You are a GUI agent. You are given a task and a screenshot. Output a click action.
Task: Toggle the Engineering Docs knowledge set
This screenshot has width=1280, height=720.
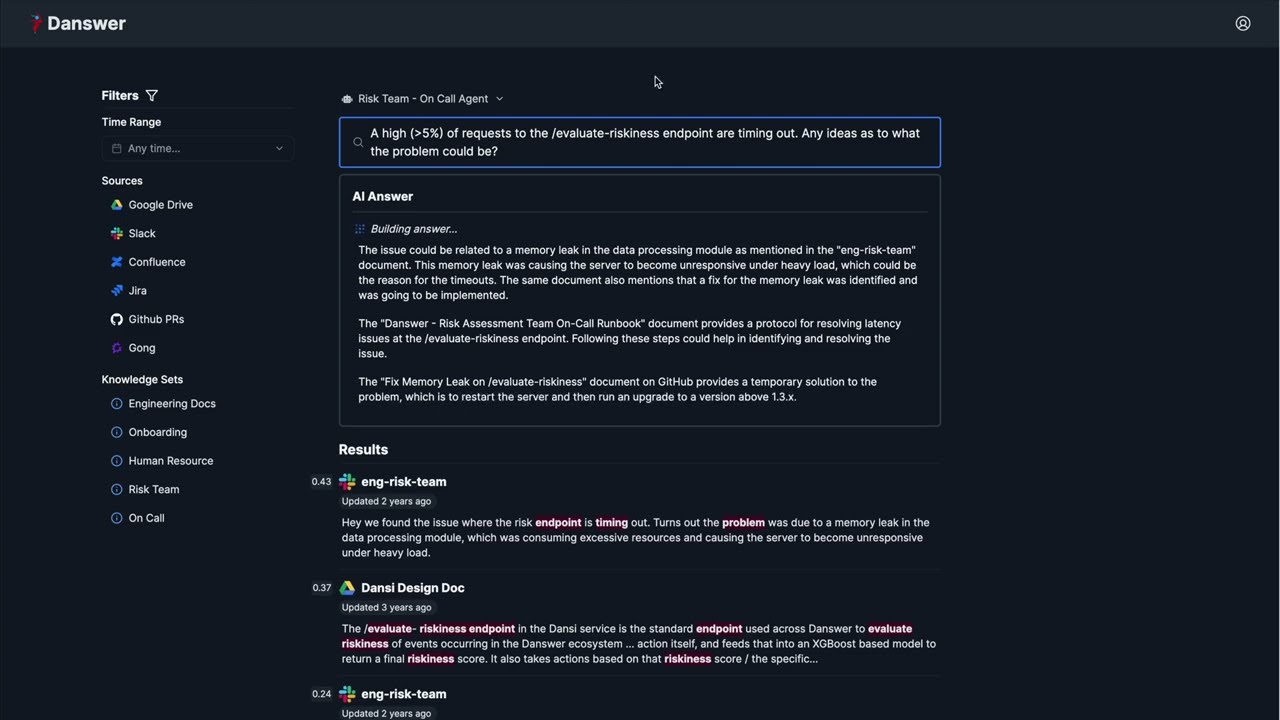click(163, 404)
